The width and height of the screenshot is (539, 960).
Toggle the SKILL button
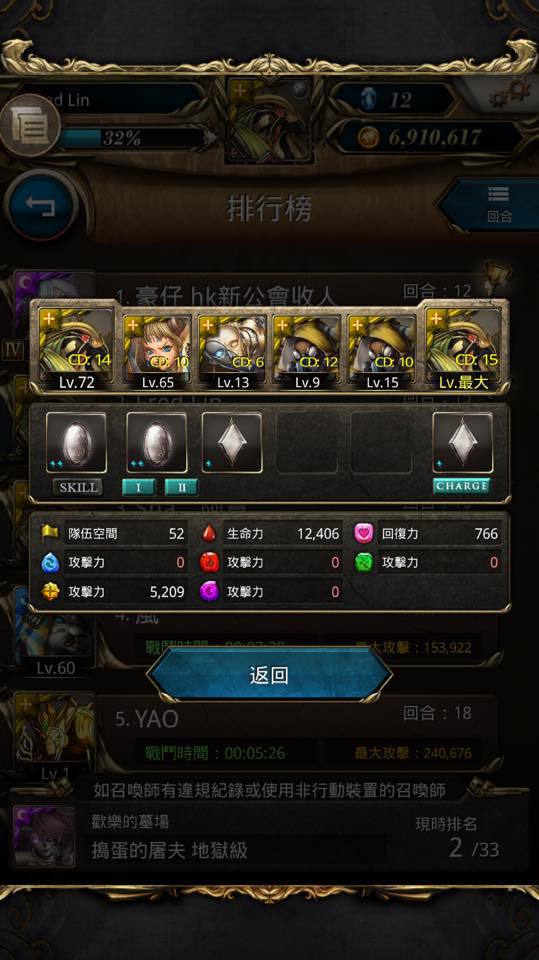pyautogui.click(x=78, y=487)
